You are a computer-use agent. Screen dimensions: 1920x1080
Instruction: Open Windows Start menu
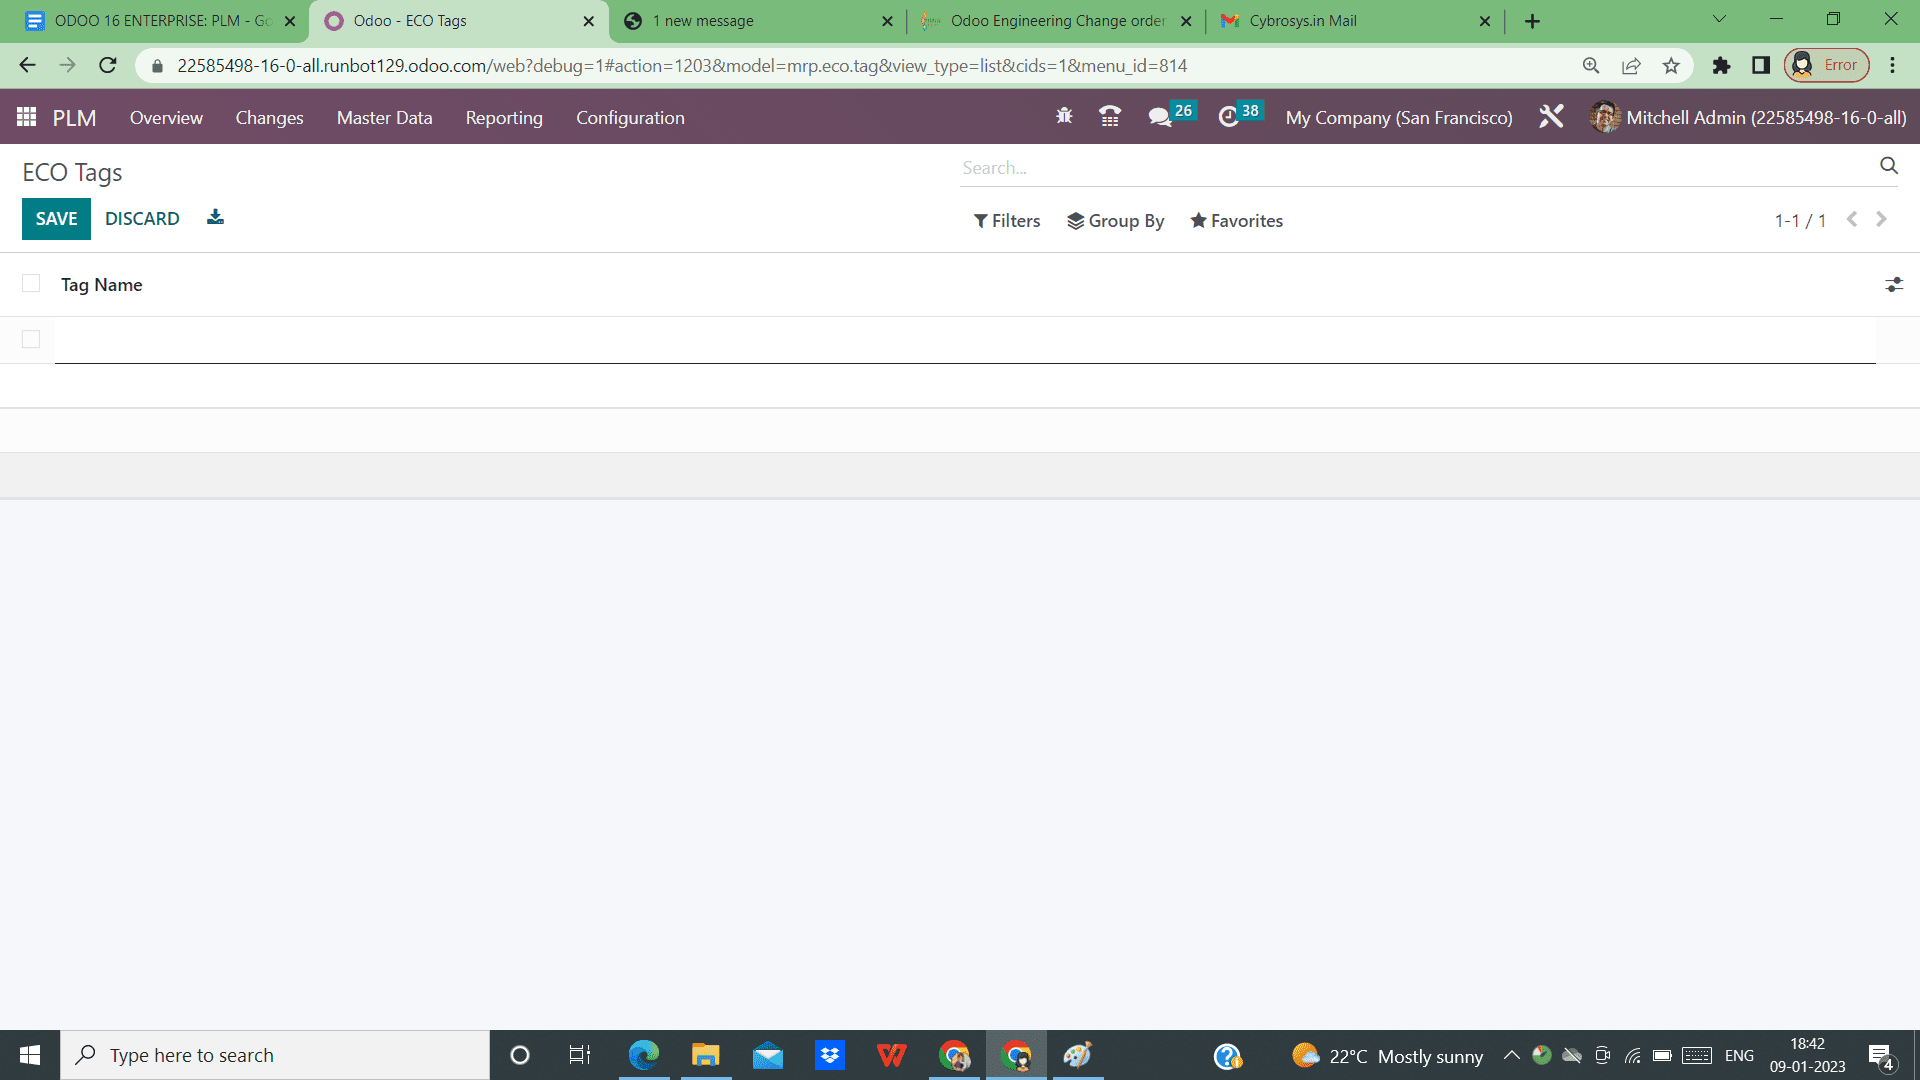[x=30, y=1055]
